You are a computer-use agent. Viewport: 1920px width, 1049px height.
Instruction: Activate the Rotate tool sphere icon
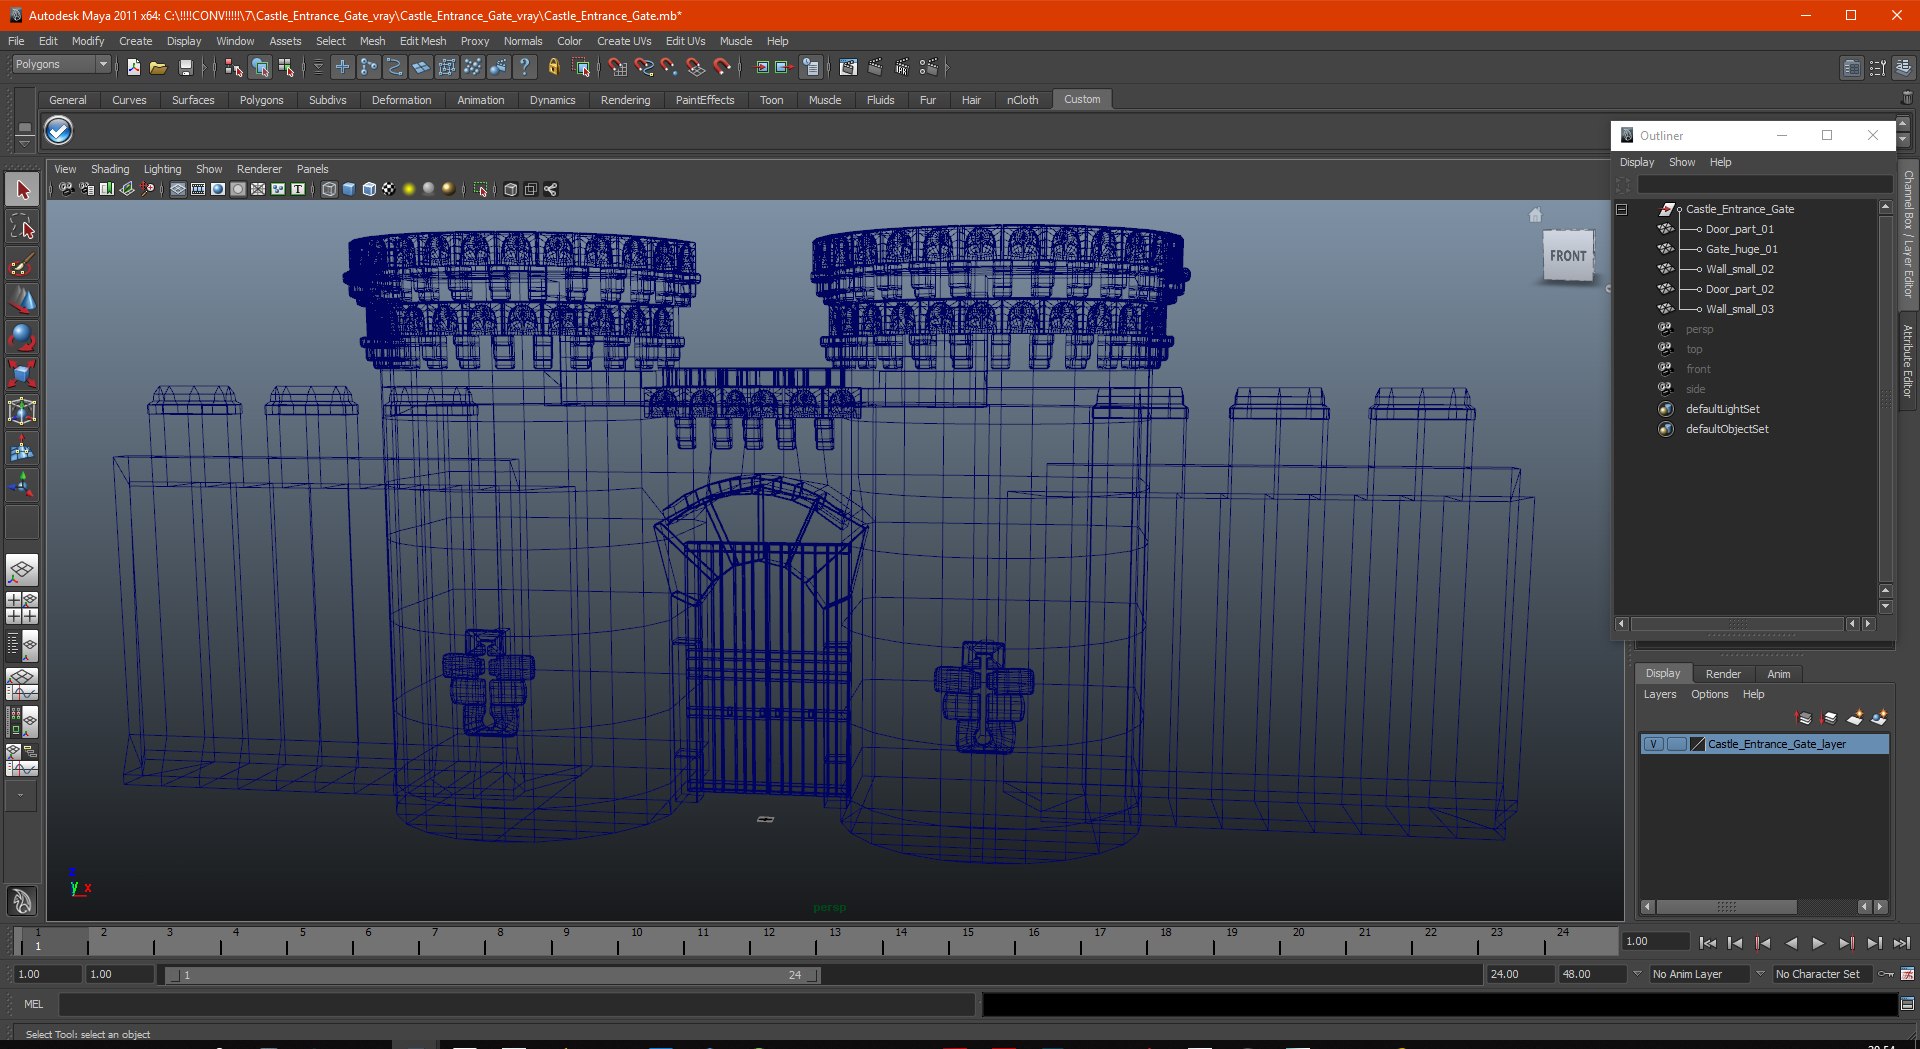(22, 337)
